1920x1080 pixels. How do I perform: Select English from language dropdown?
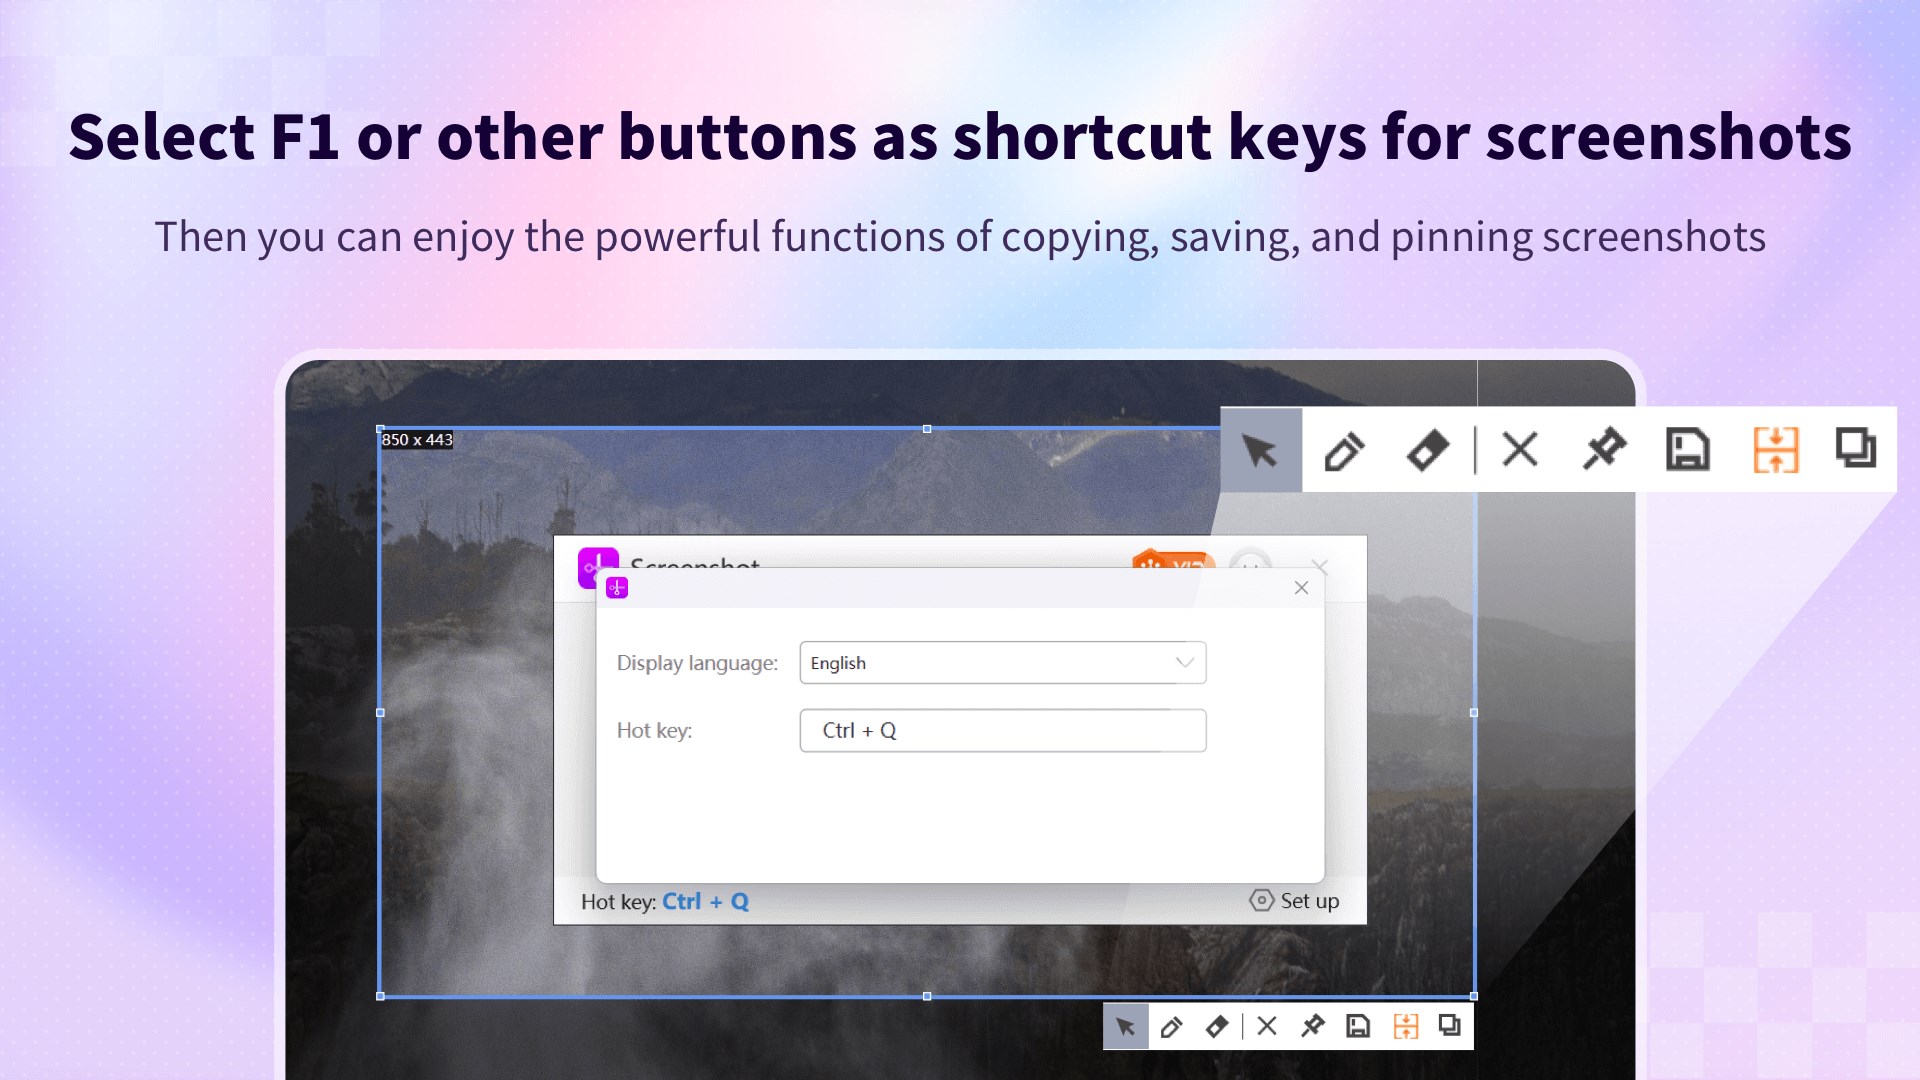pyautogui.click(x=1001, y=662)
